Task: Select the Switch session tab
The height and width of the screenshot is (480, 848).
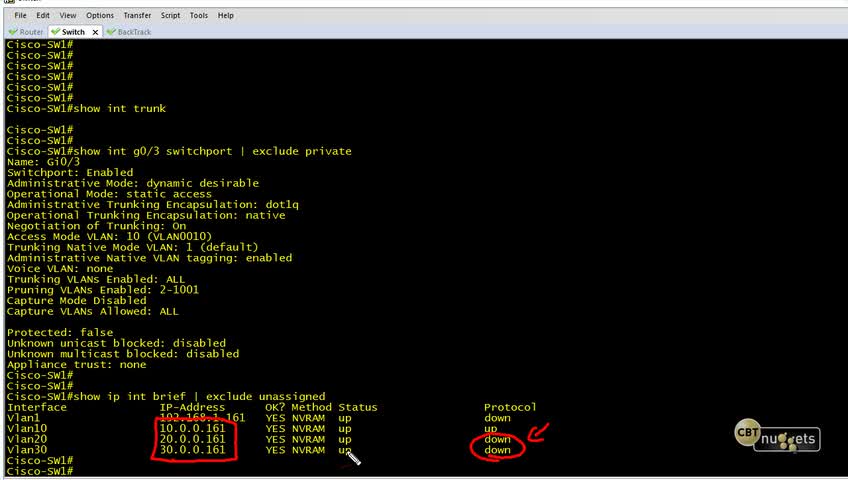Action: (74, 32)
